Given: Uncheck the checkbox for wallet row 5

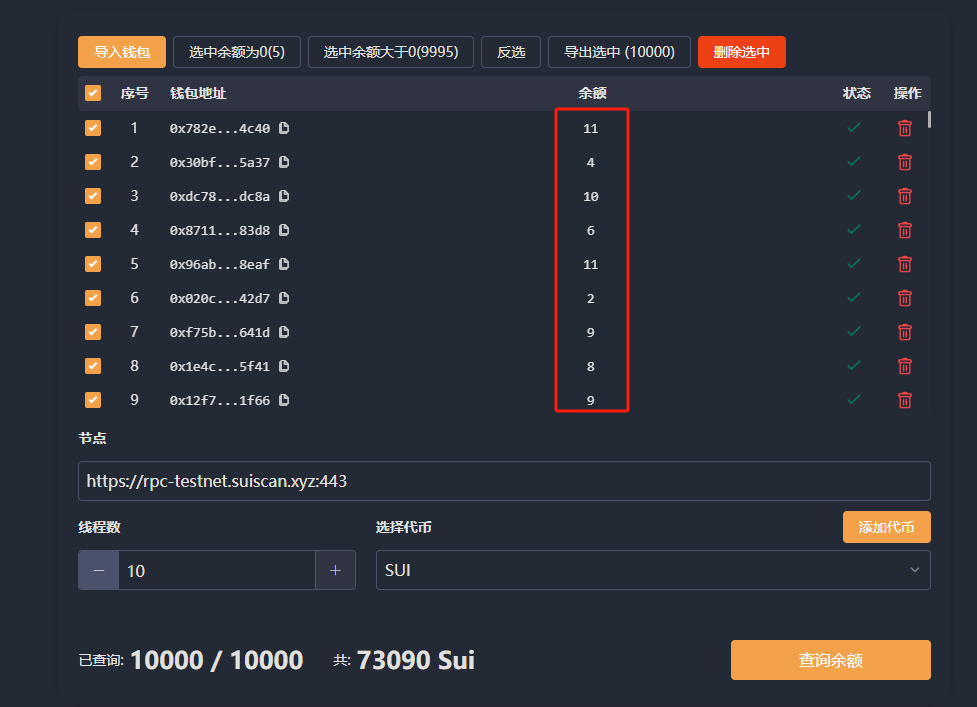Looking at the screenshot, I should coord(93,263).
